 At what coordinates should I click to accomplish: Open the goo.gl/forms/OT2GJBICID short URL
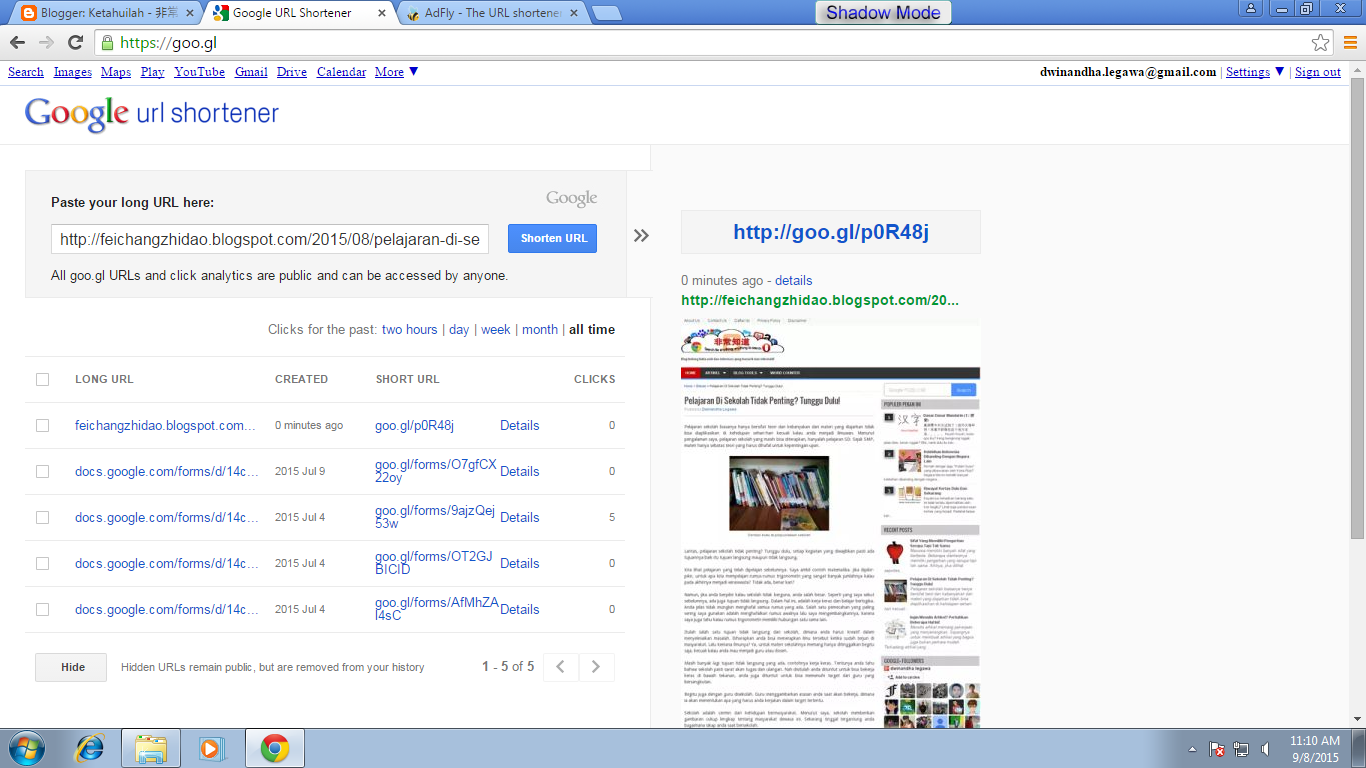tap(434, 563)
